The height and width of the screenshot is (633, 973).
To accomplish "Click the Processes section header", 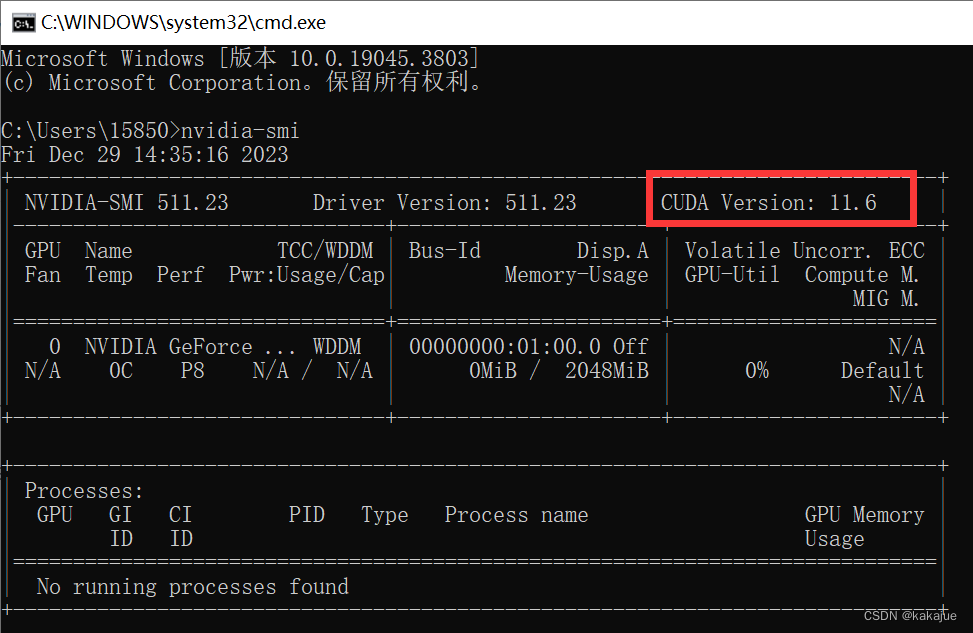I will [x=83, y=490].
